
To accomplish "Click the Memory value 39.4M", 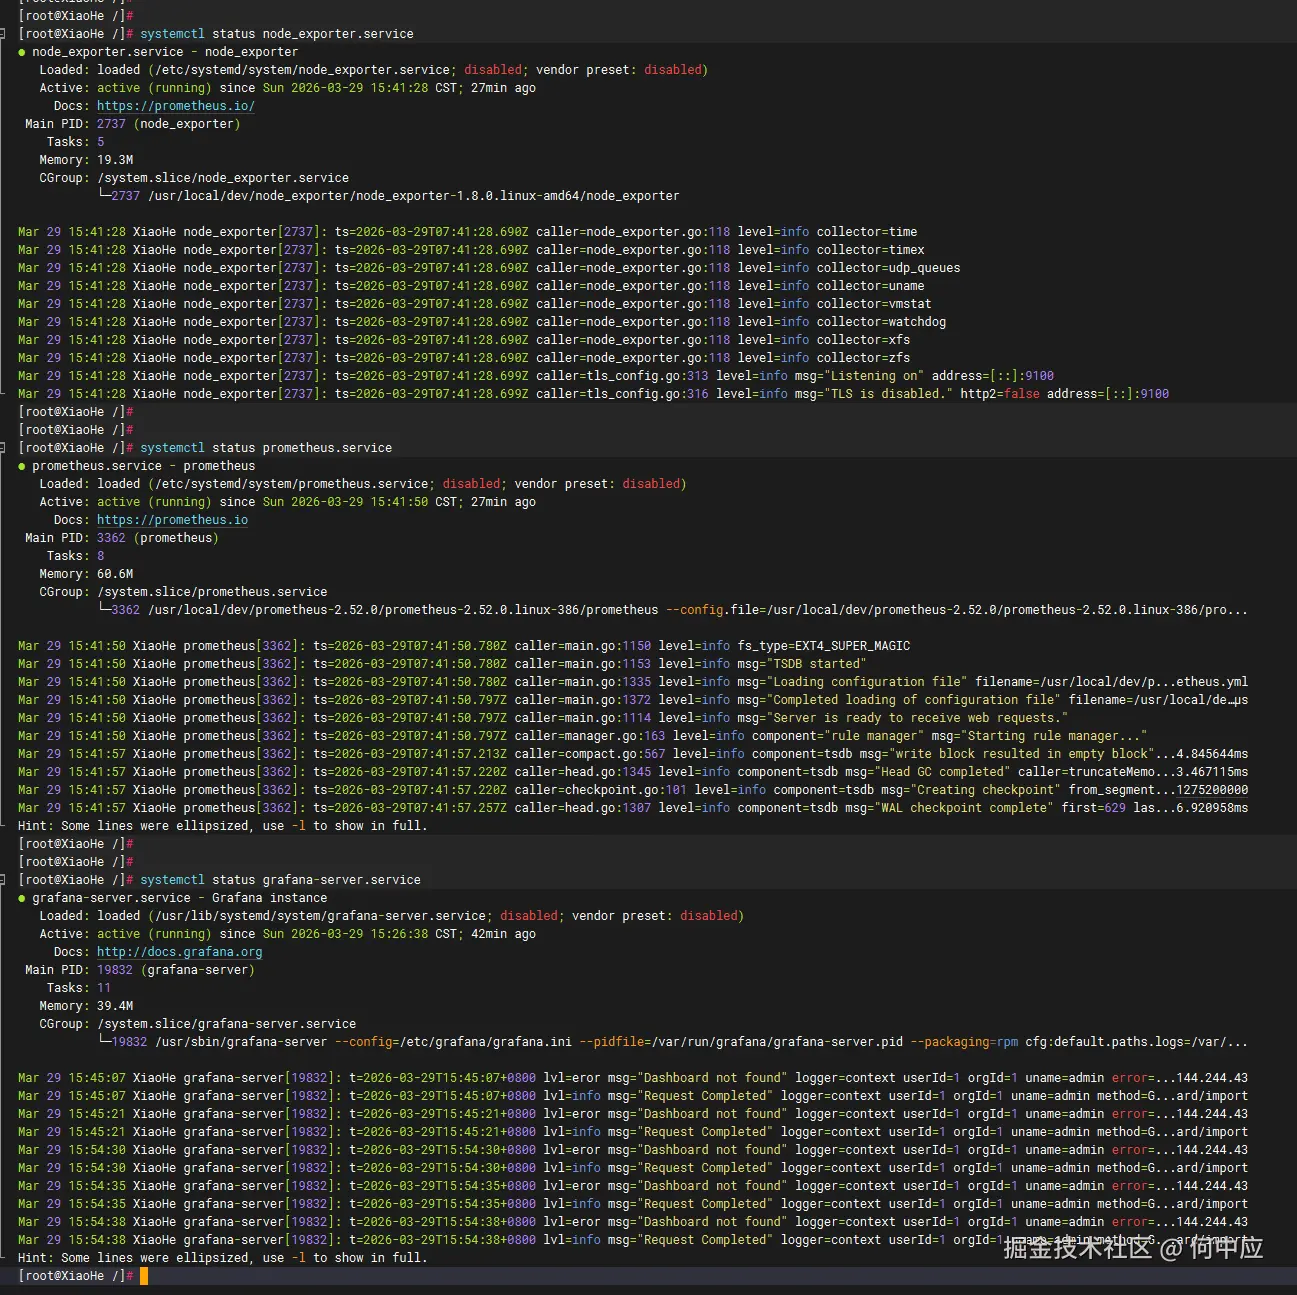I will [115, 1006].
